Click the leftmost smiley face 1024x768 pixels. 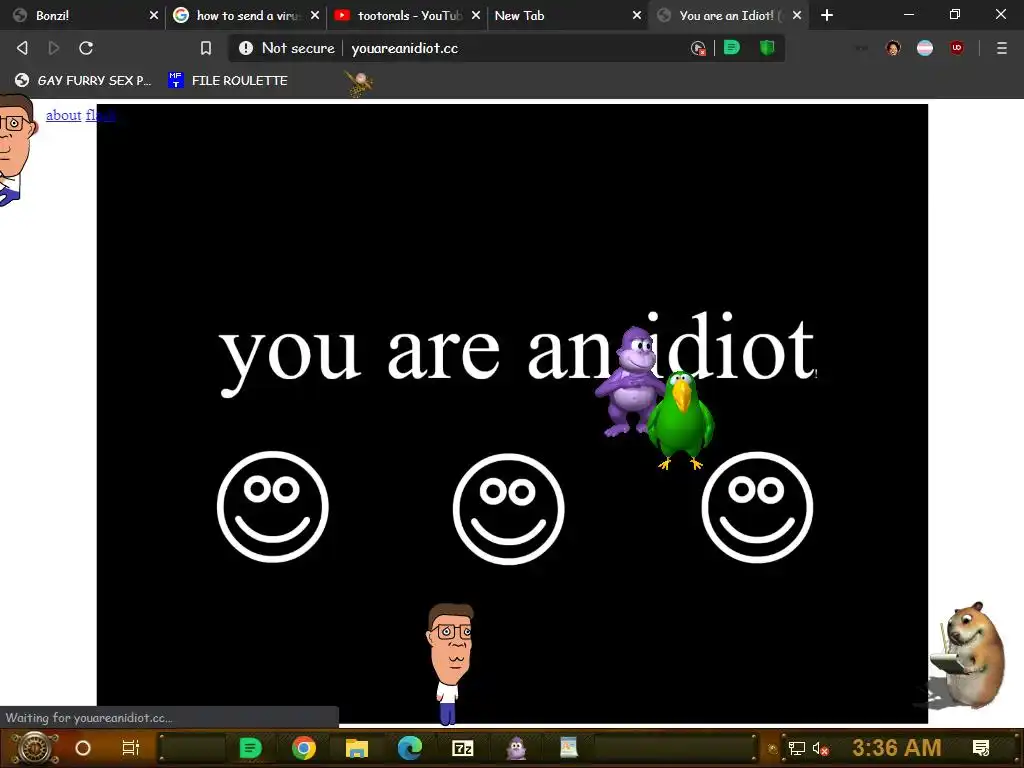pos(273,507)
